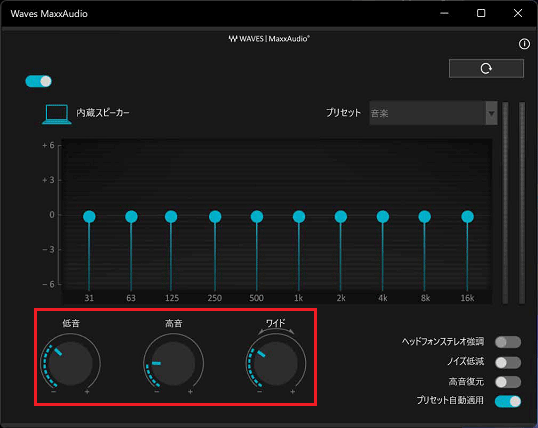
Task: Click the プリセット dropdown arrow
Action: pyautogui.click(x=491, y=113)
